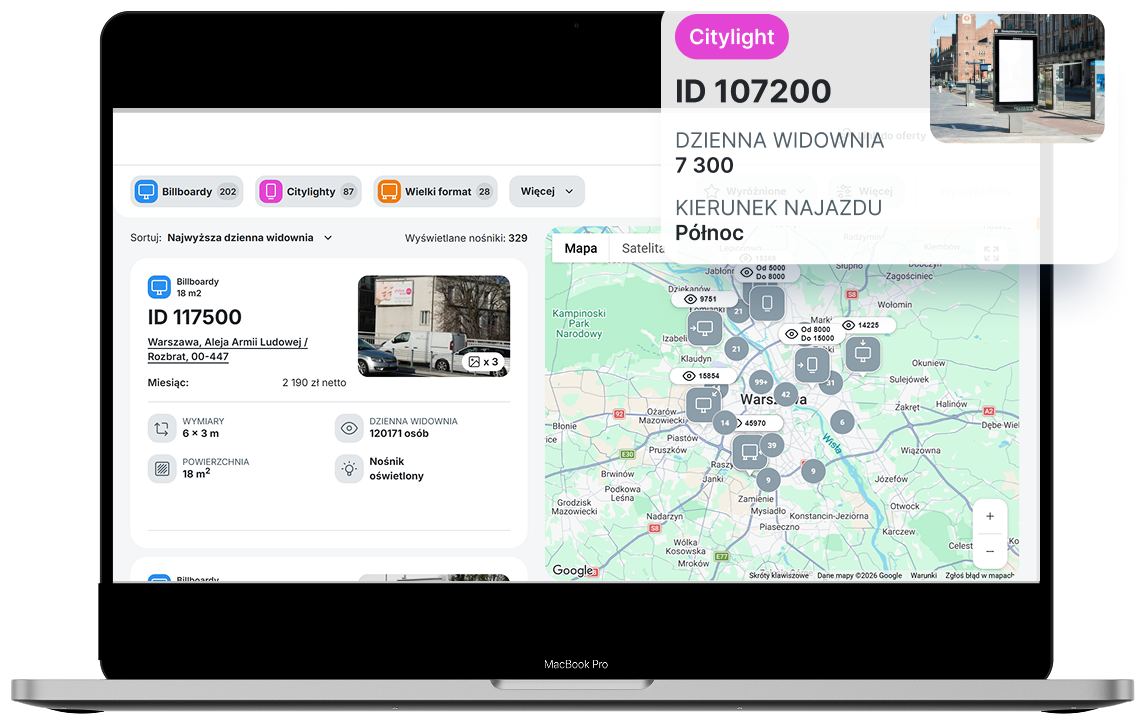1145x718 pixels.
Task: Open the 31 cluster marker on map
Action: (x=831, y=383)
